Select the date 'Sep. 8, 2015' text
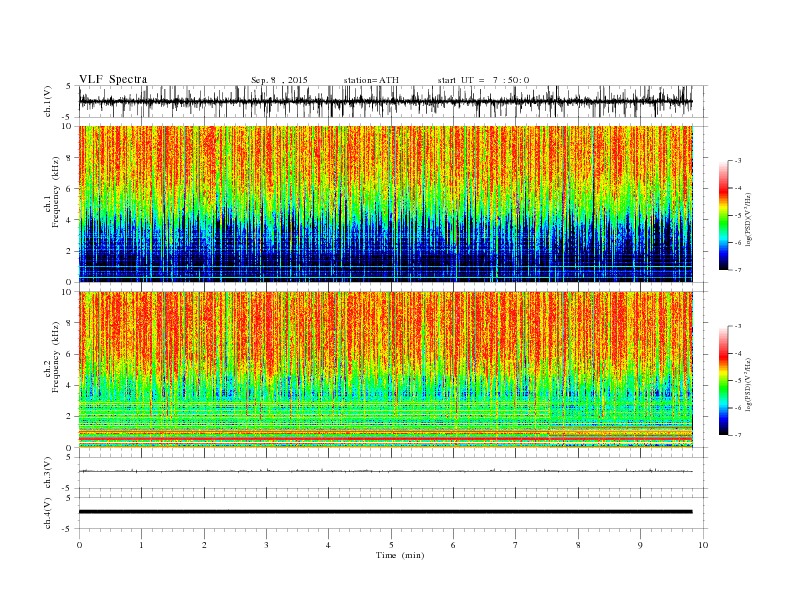 [279, 80]
